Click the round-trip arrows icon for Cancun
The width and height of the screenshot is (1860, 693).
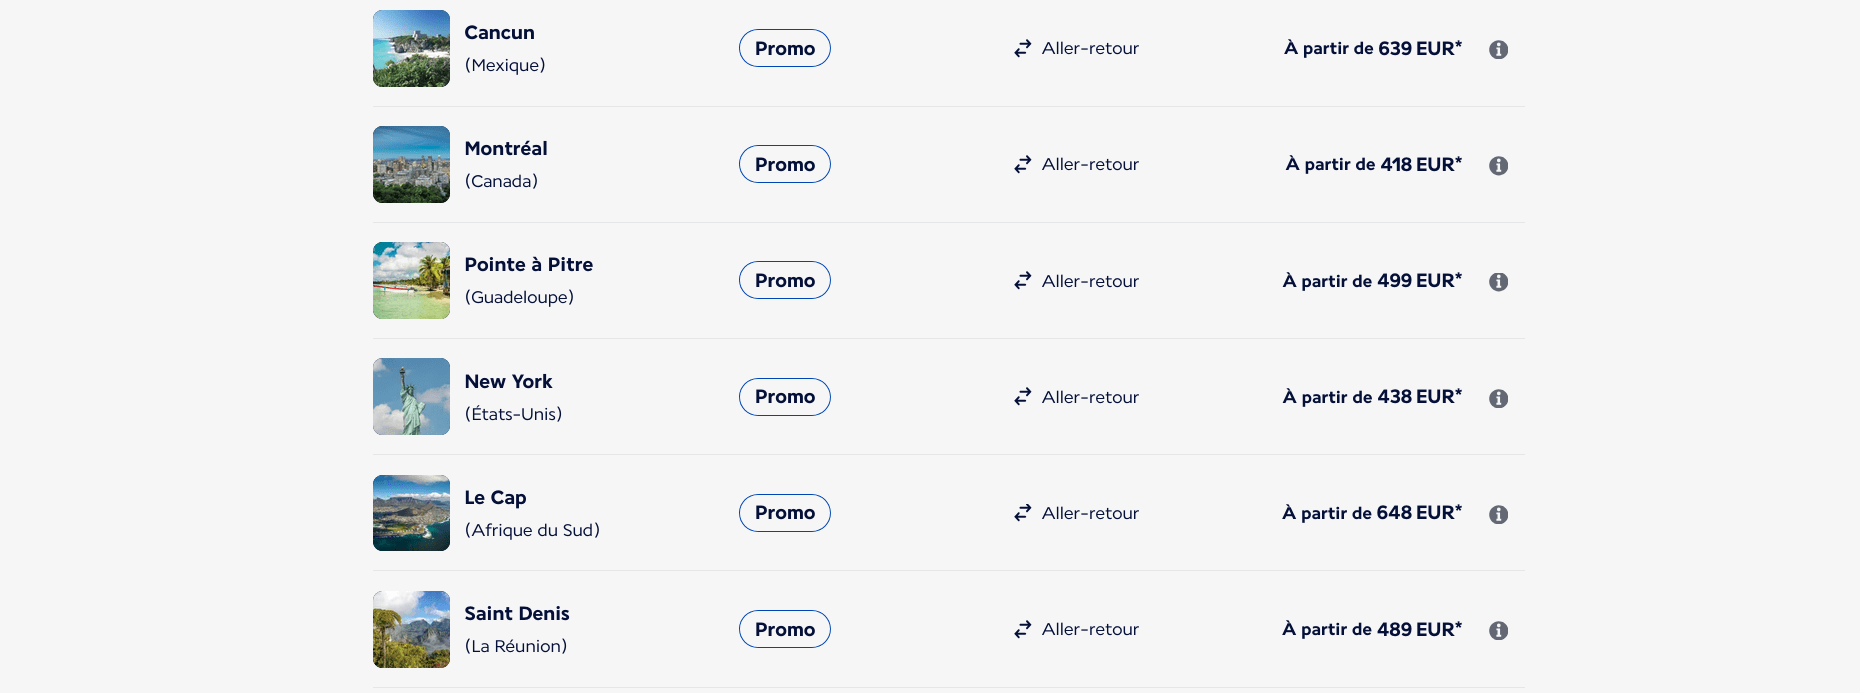coord(1022,48)
